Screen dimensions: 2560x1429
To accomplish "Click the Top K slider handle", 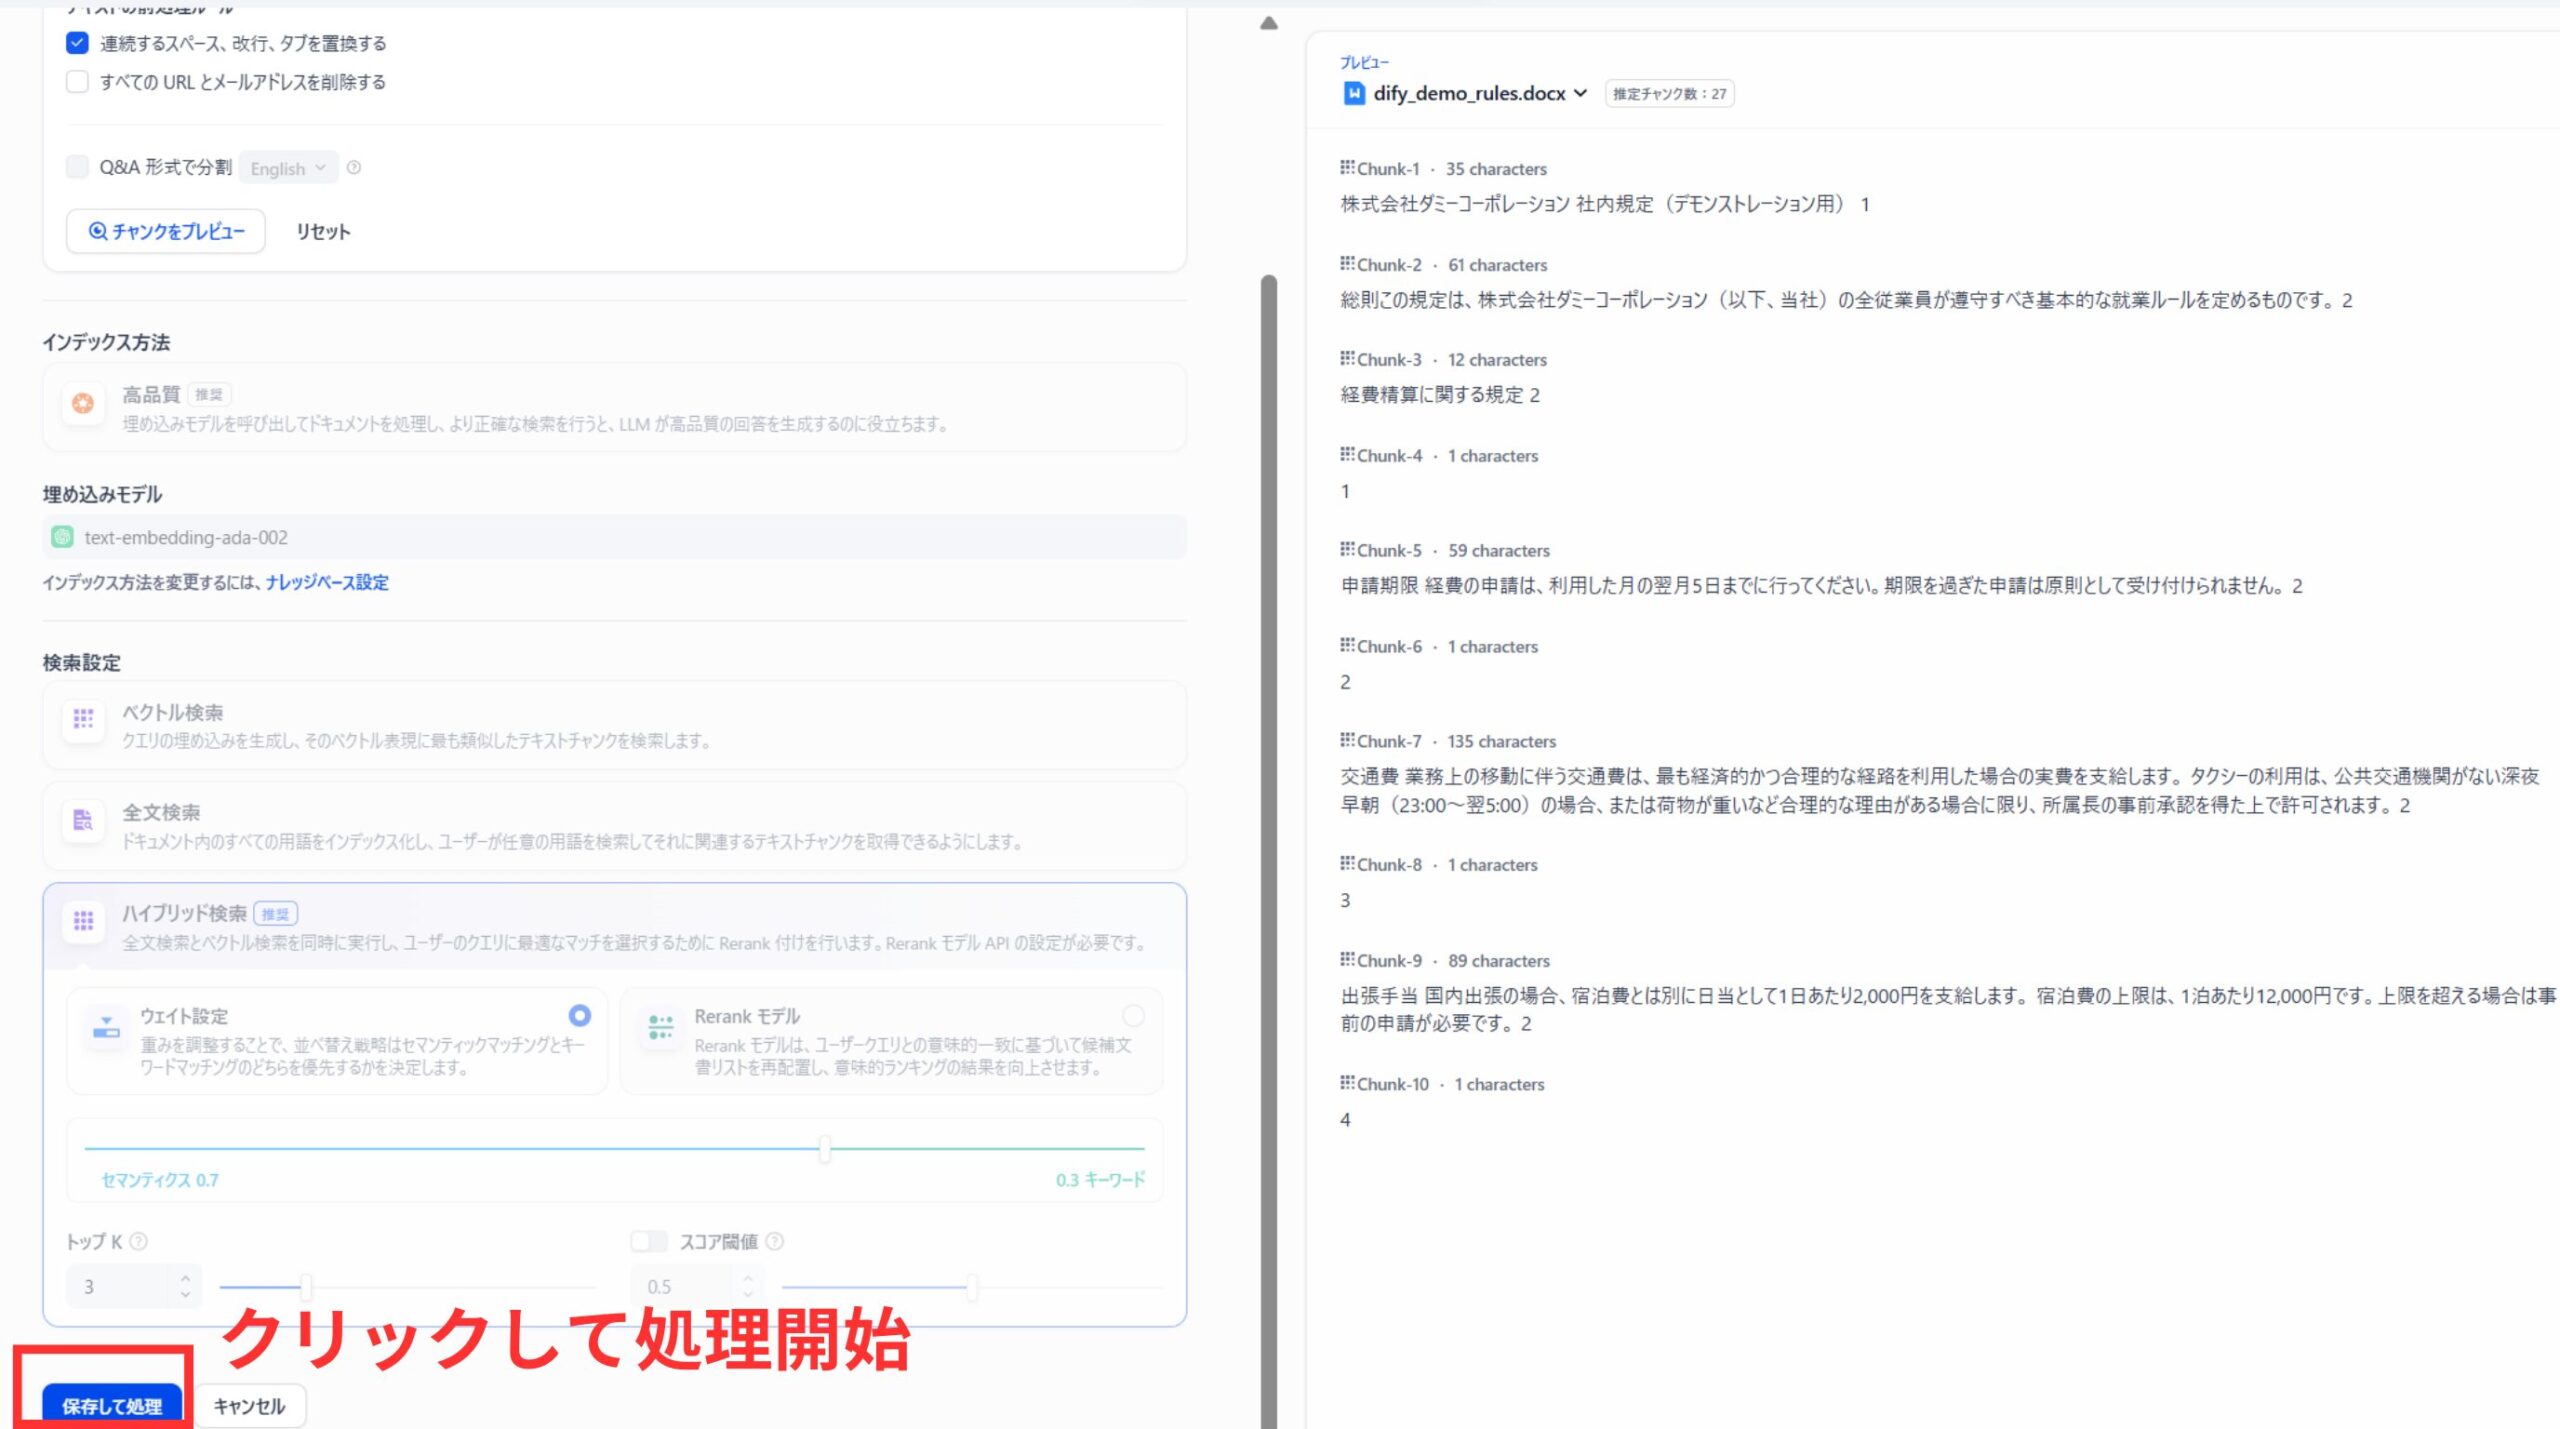I will tap(306, 1287).
